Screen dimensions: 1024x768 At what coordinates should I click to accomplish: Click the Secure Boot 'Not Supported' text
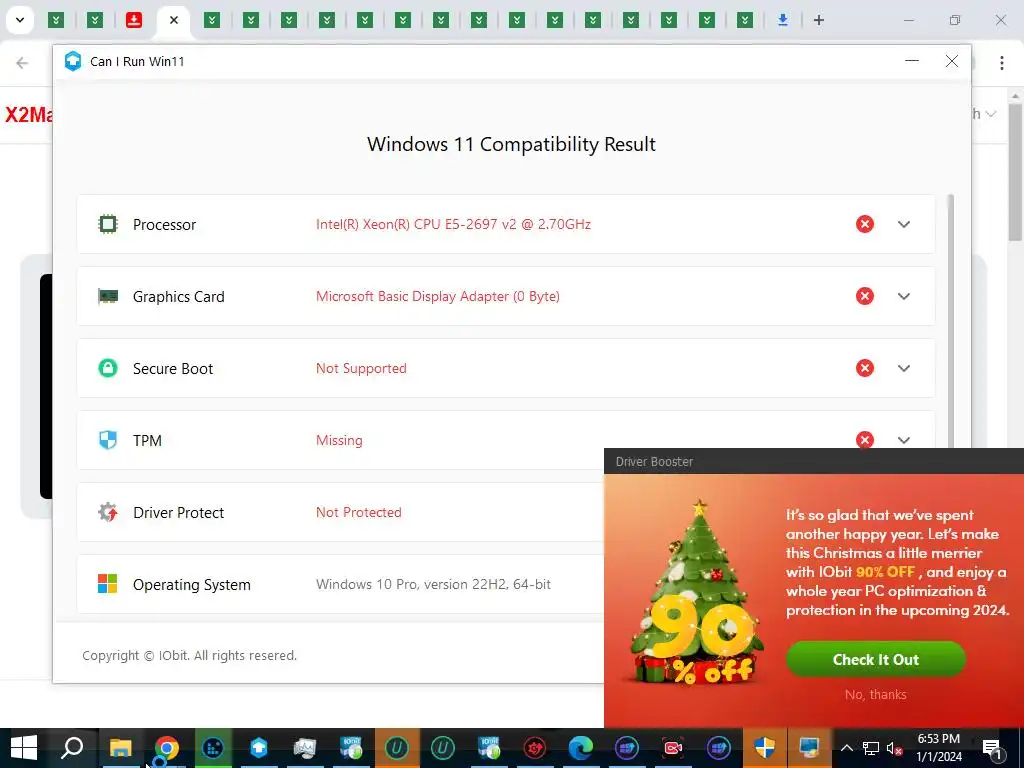point(361,368)
